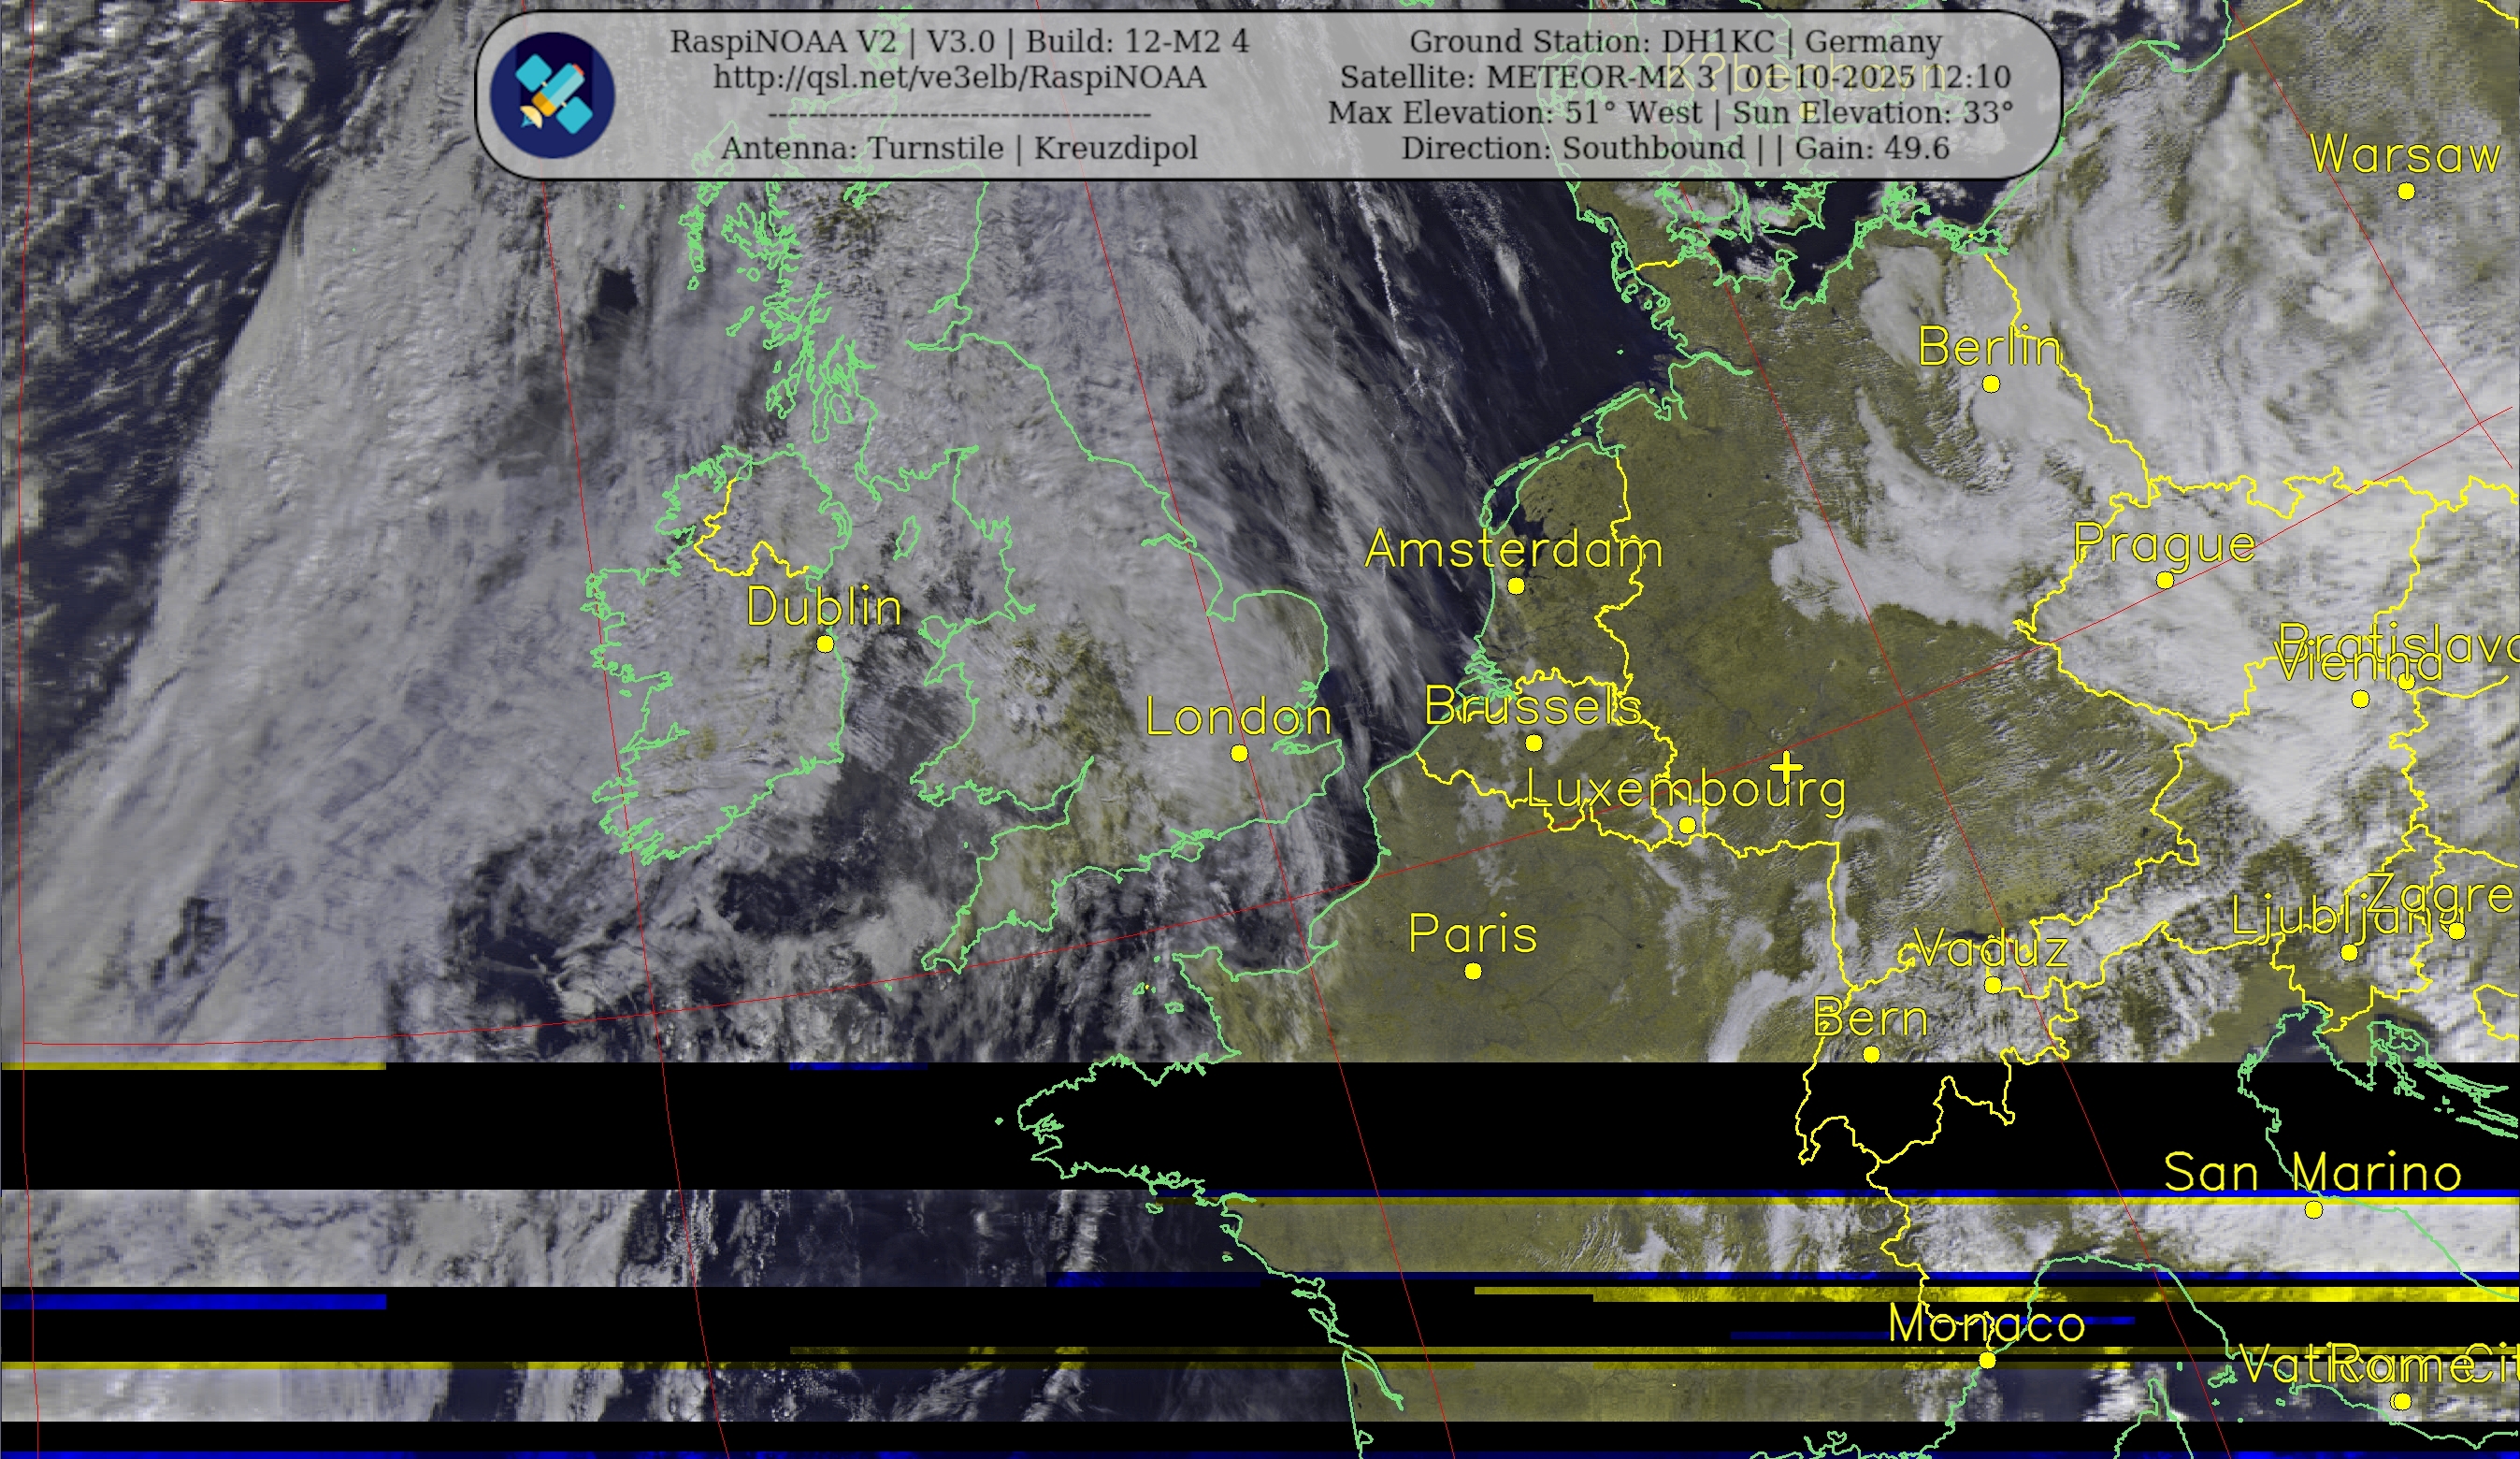
Task: Click the Paris city marker dot
Action: pyautogui.click(x=1472, y=971)
